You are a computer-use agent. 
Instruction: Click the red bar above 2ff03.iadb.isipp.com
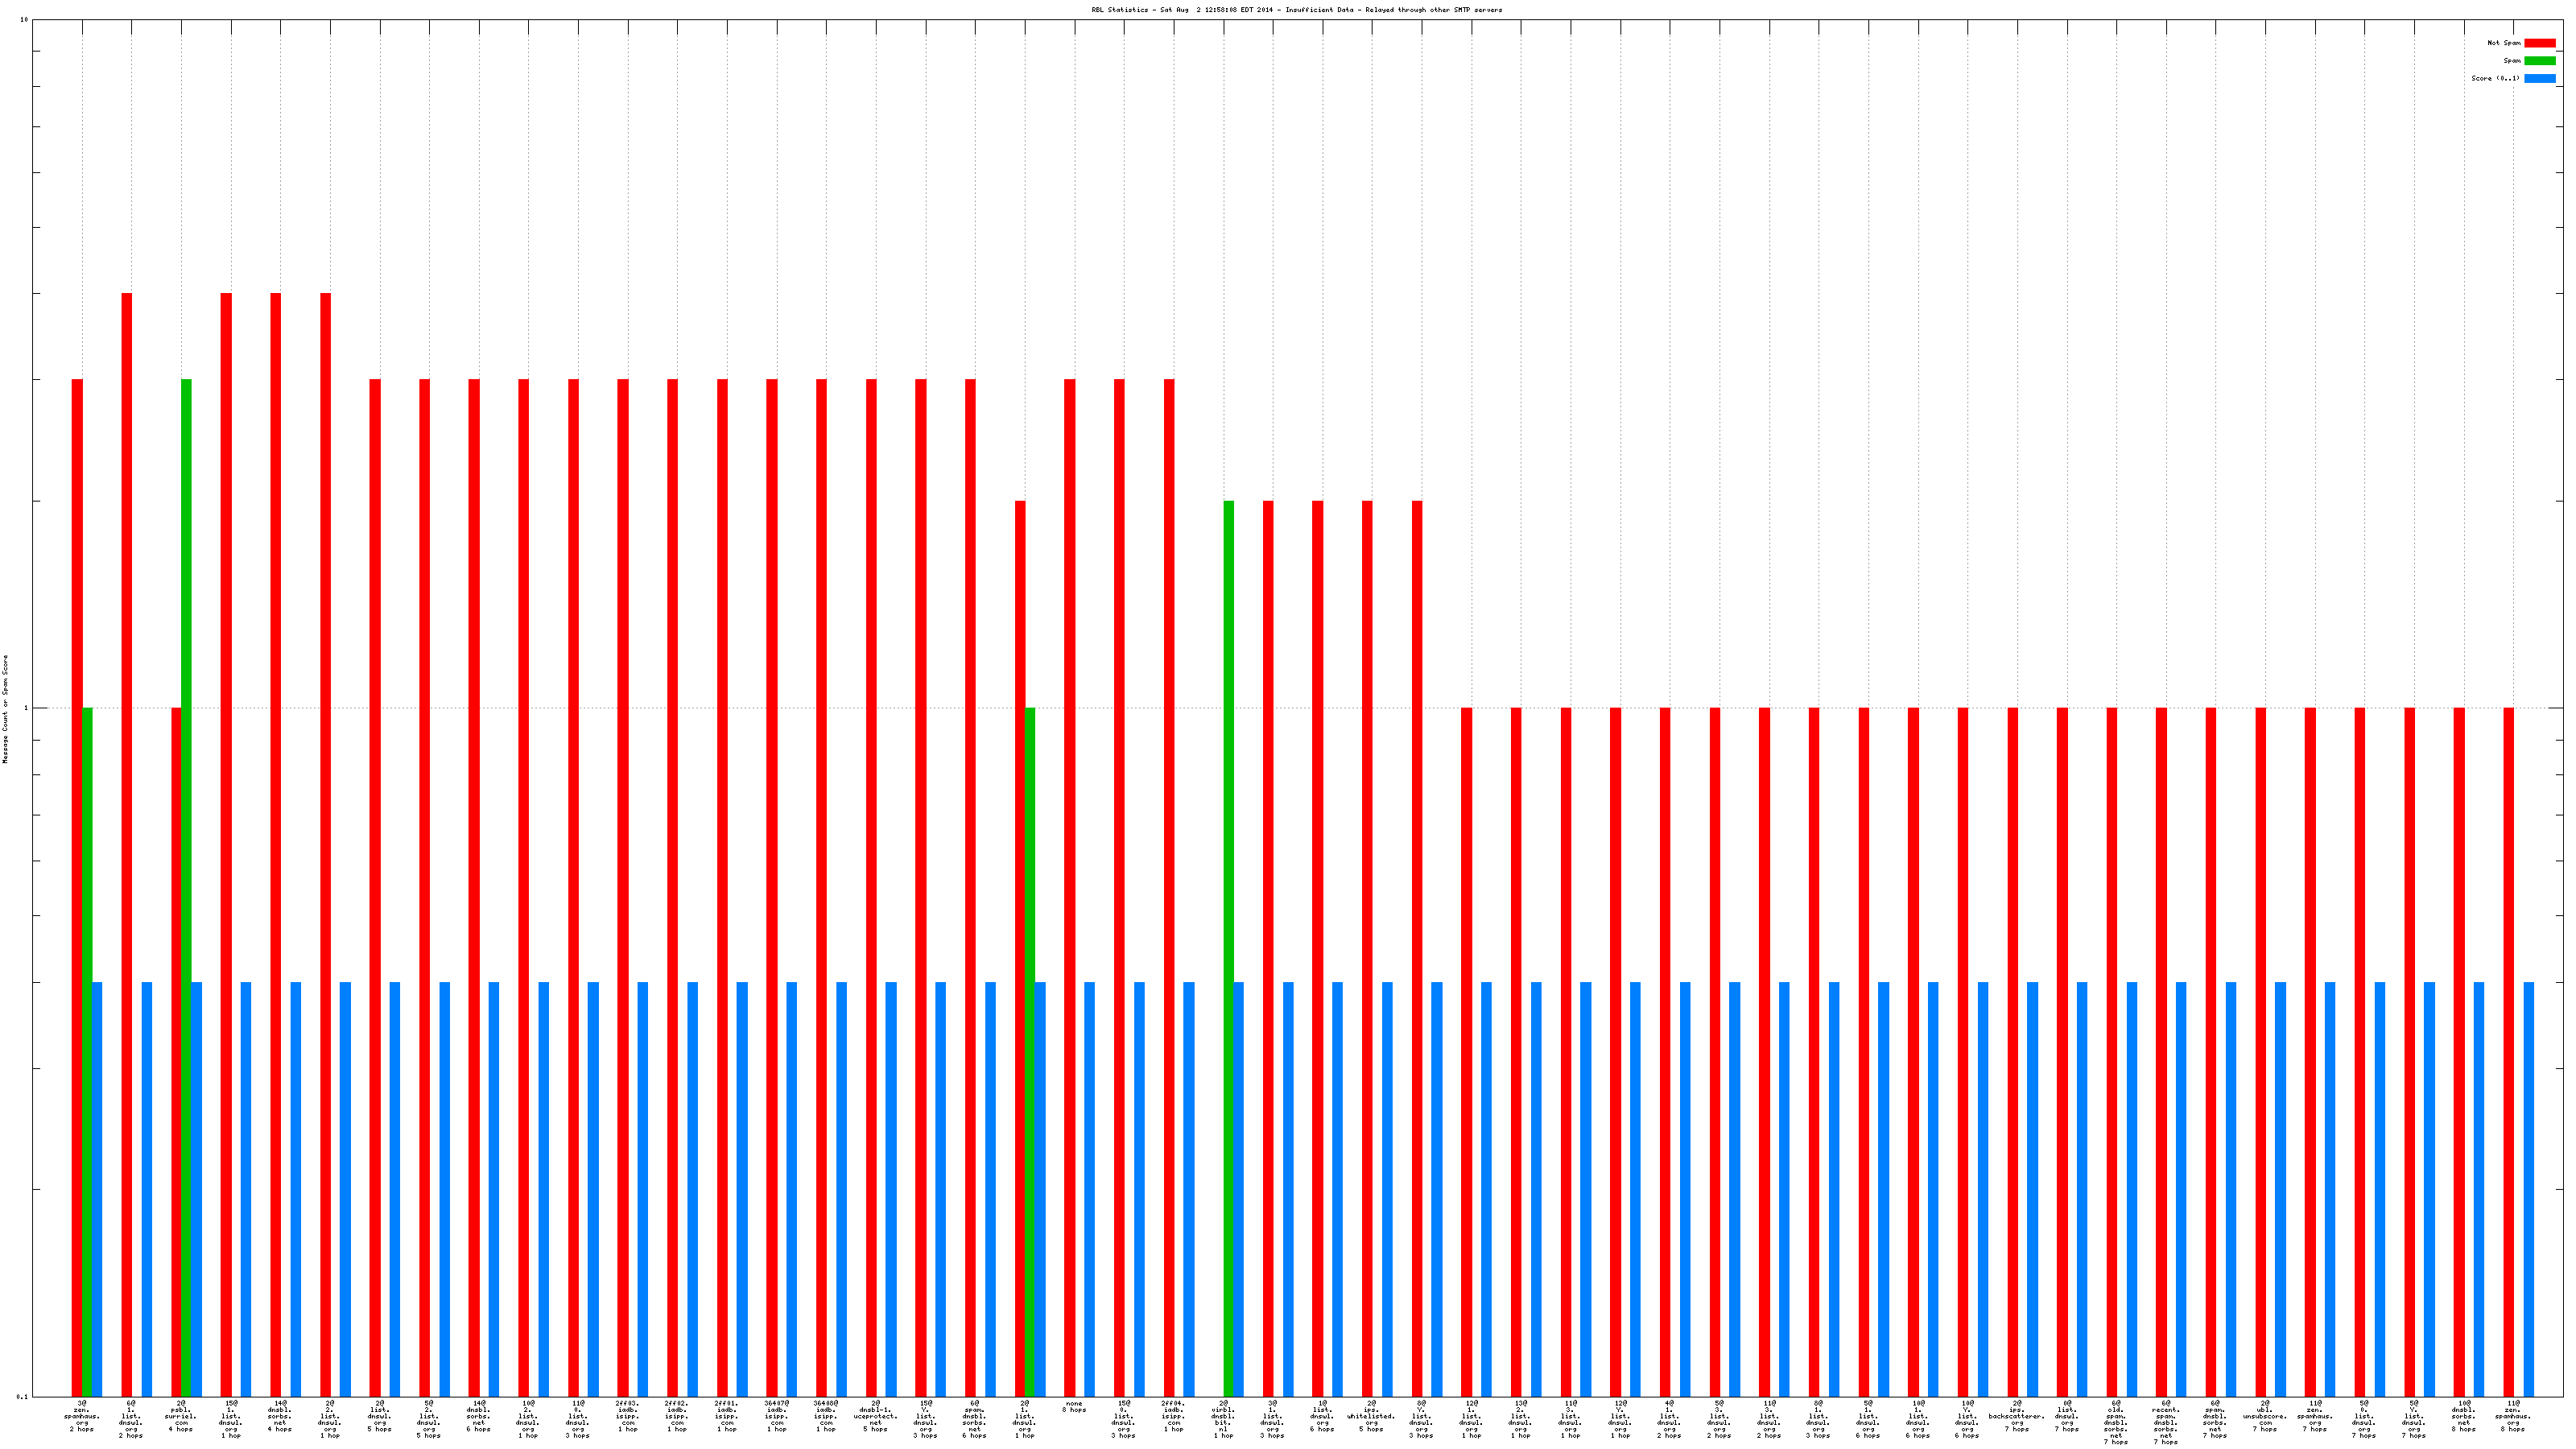(623, 800)
